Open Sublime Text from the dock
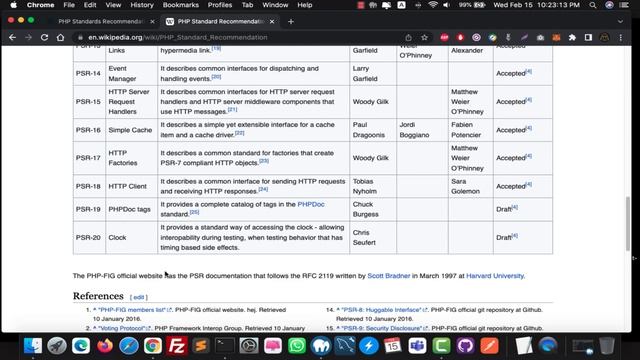Viewport: 640px width, 360px height. pyautogui.click(x=201, y=346)
